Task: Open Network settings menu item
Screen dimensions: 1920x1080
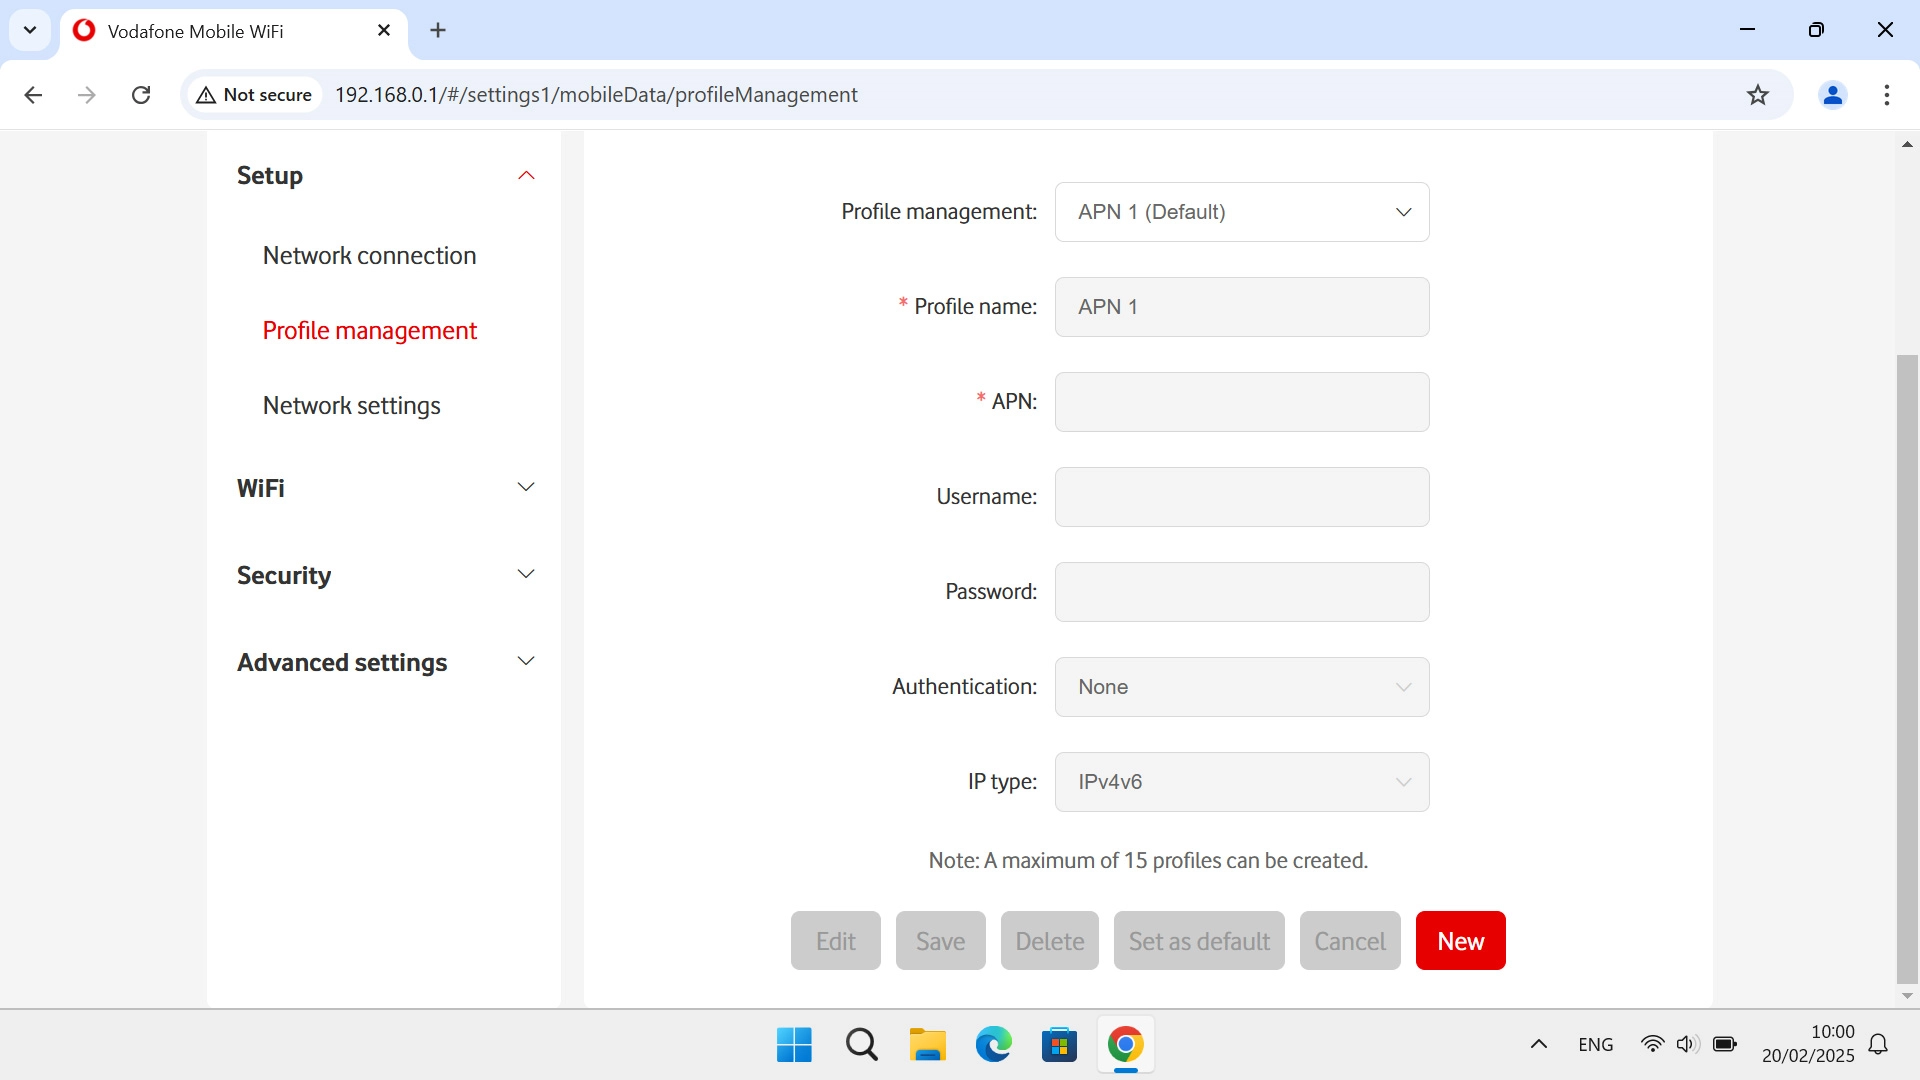Action: click(x=351, y=406)
